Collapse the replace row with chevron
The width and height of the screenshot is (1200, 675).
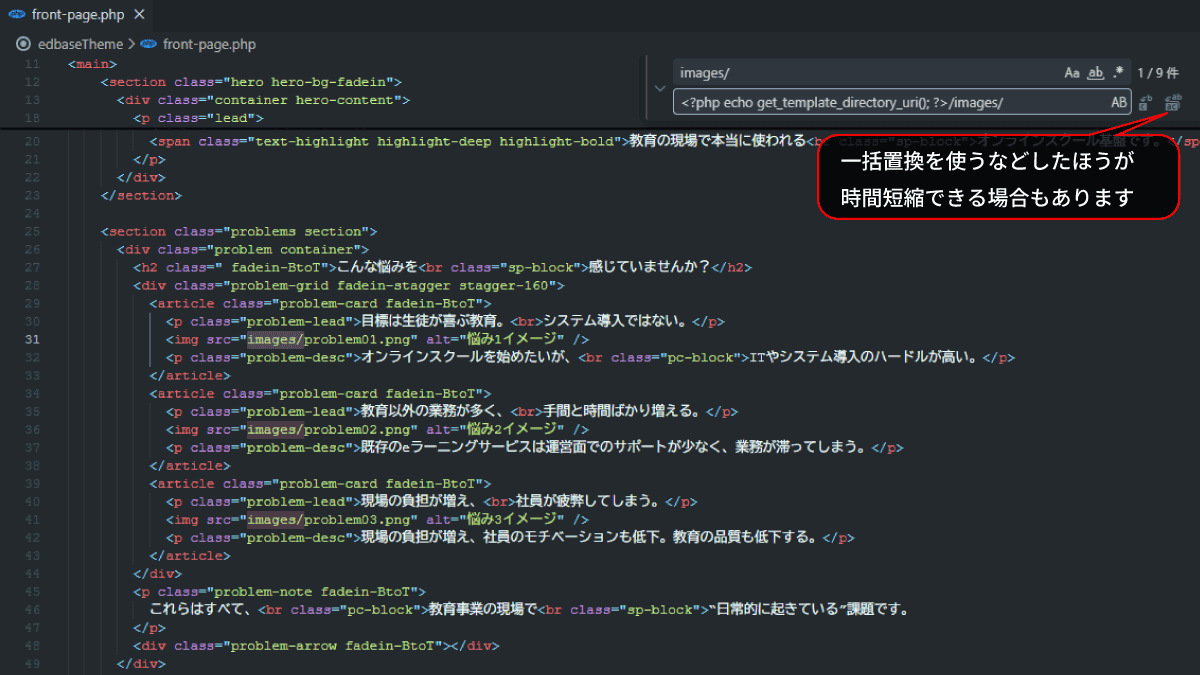pos(659,88)
